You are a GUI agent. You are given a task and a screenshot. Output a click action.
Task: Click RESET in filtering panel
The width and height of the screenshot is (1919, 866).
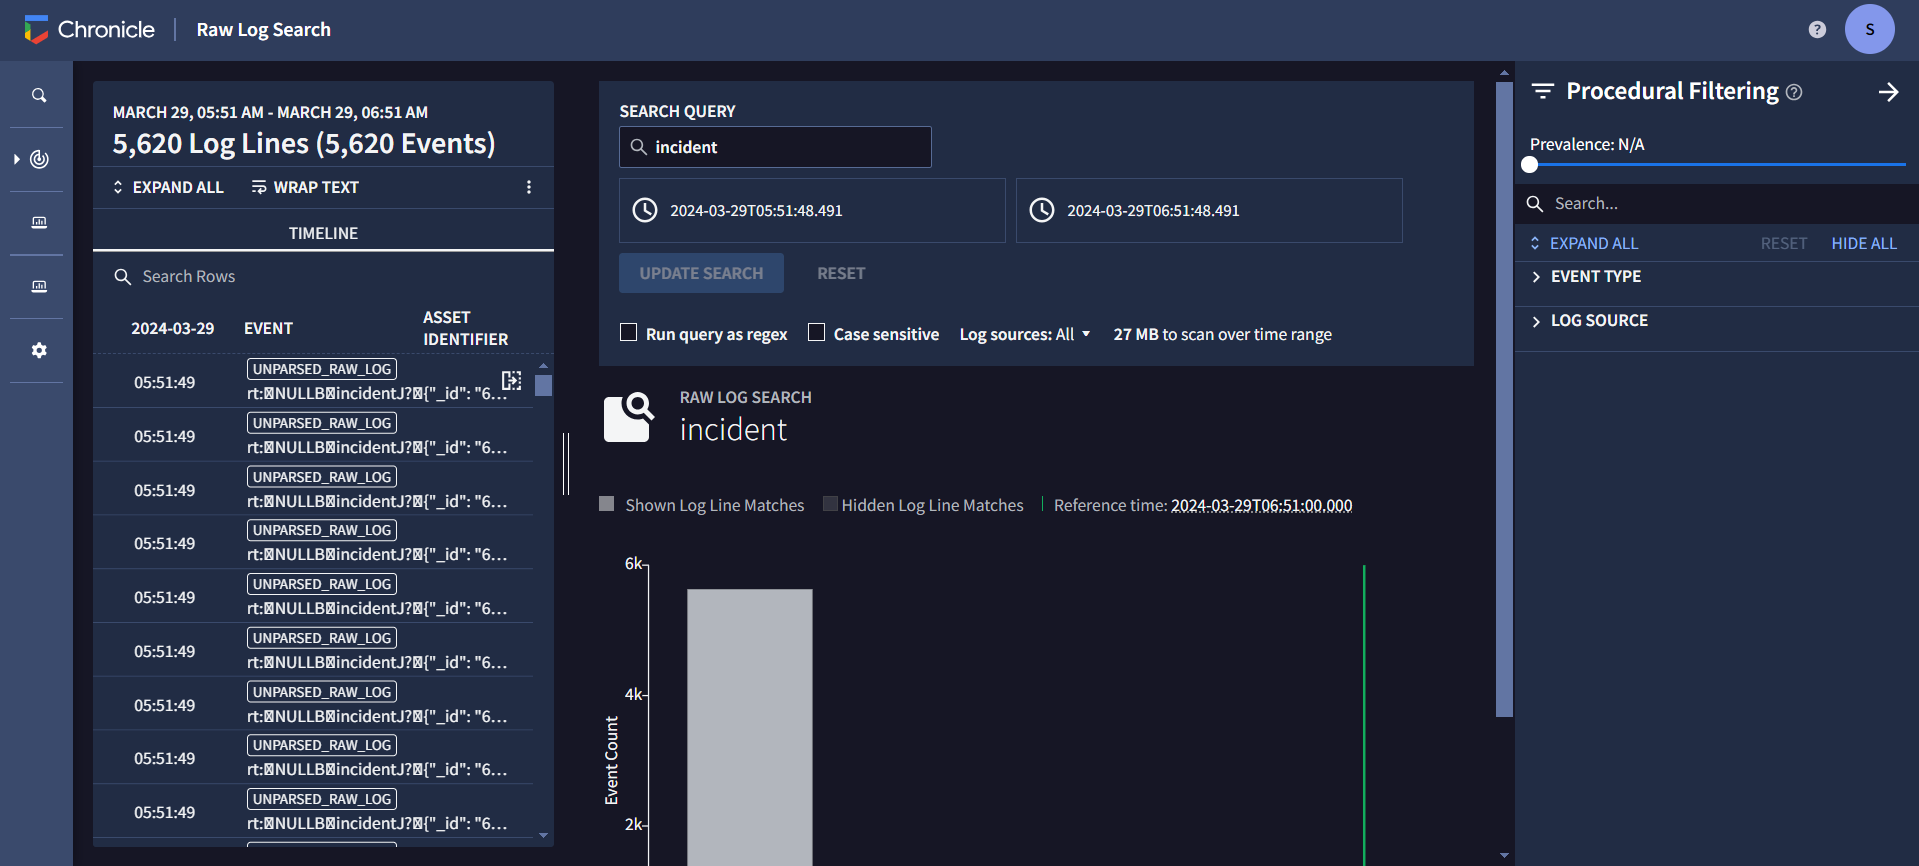[1783, 243]
